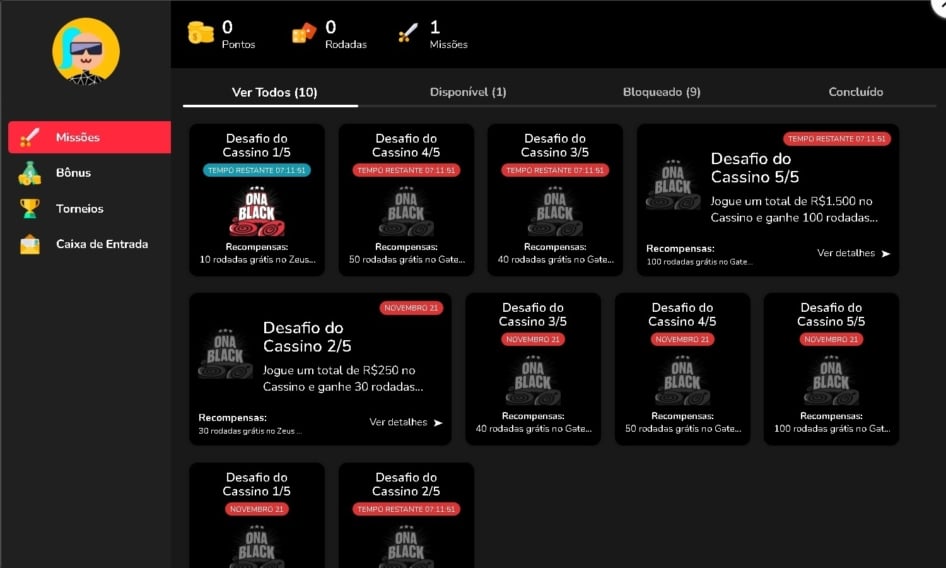Click '100 rodadas grátis no Gate...' in large 5/5 card

click(x=699, y=262)
